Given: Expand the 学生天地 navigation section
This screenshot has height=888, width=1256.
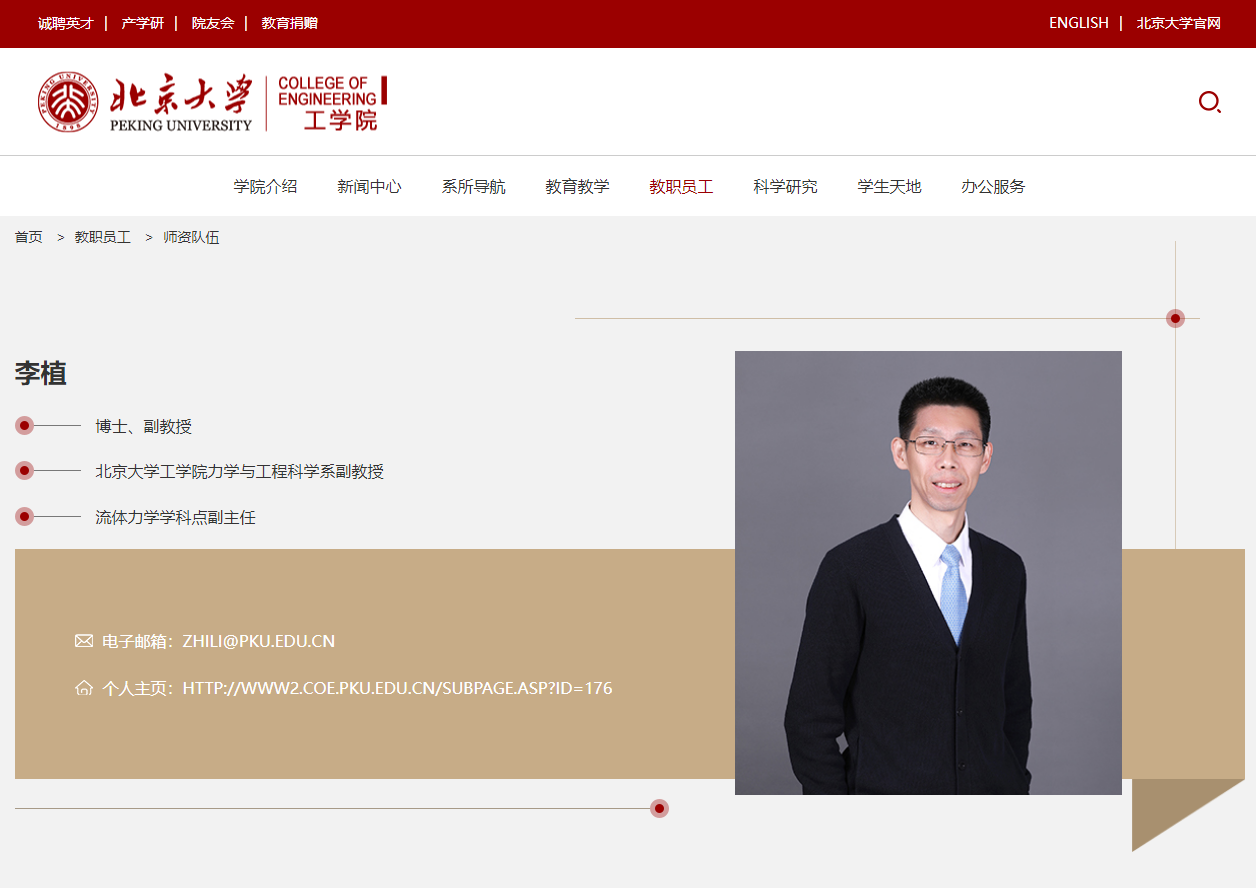Looking at the screenshot, I should [888, 186].
